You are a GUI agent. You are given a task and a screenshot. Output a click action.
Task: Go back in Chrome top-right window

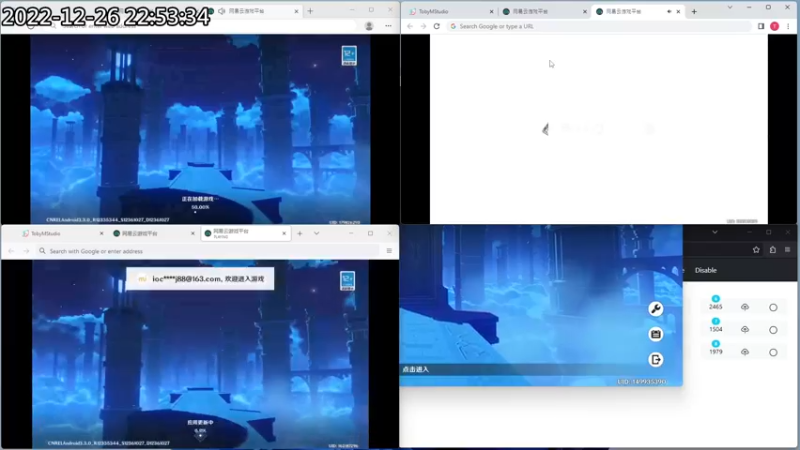(x=410, y=26)
